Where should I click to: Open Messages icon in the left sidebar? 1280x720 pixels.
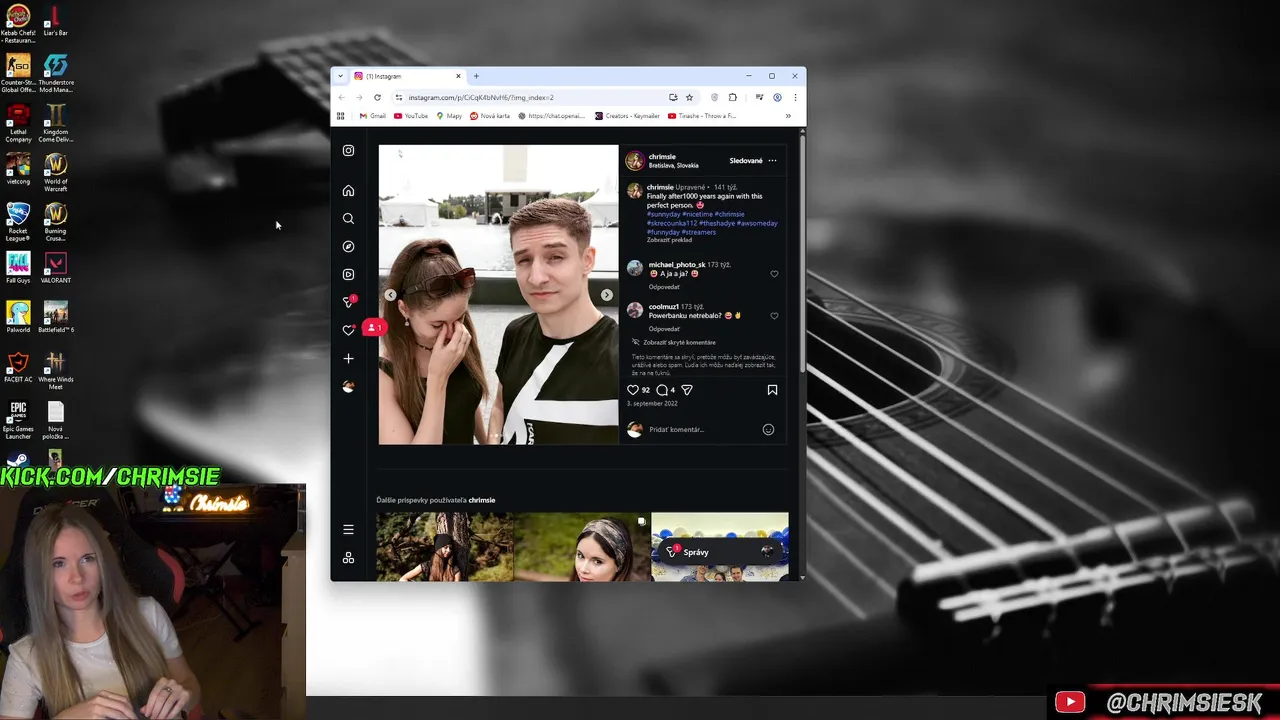[x=348, y=302]
